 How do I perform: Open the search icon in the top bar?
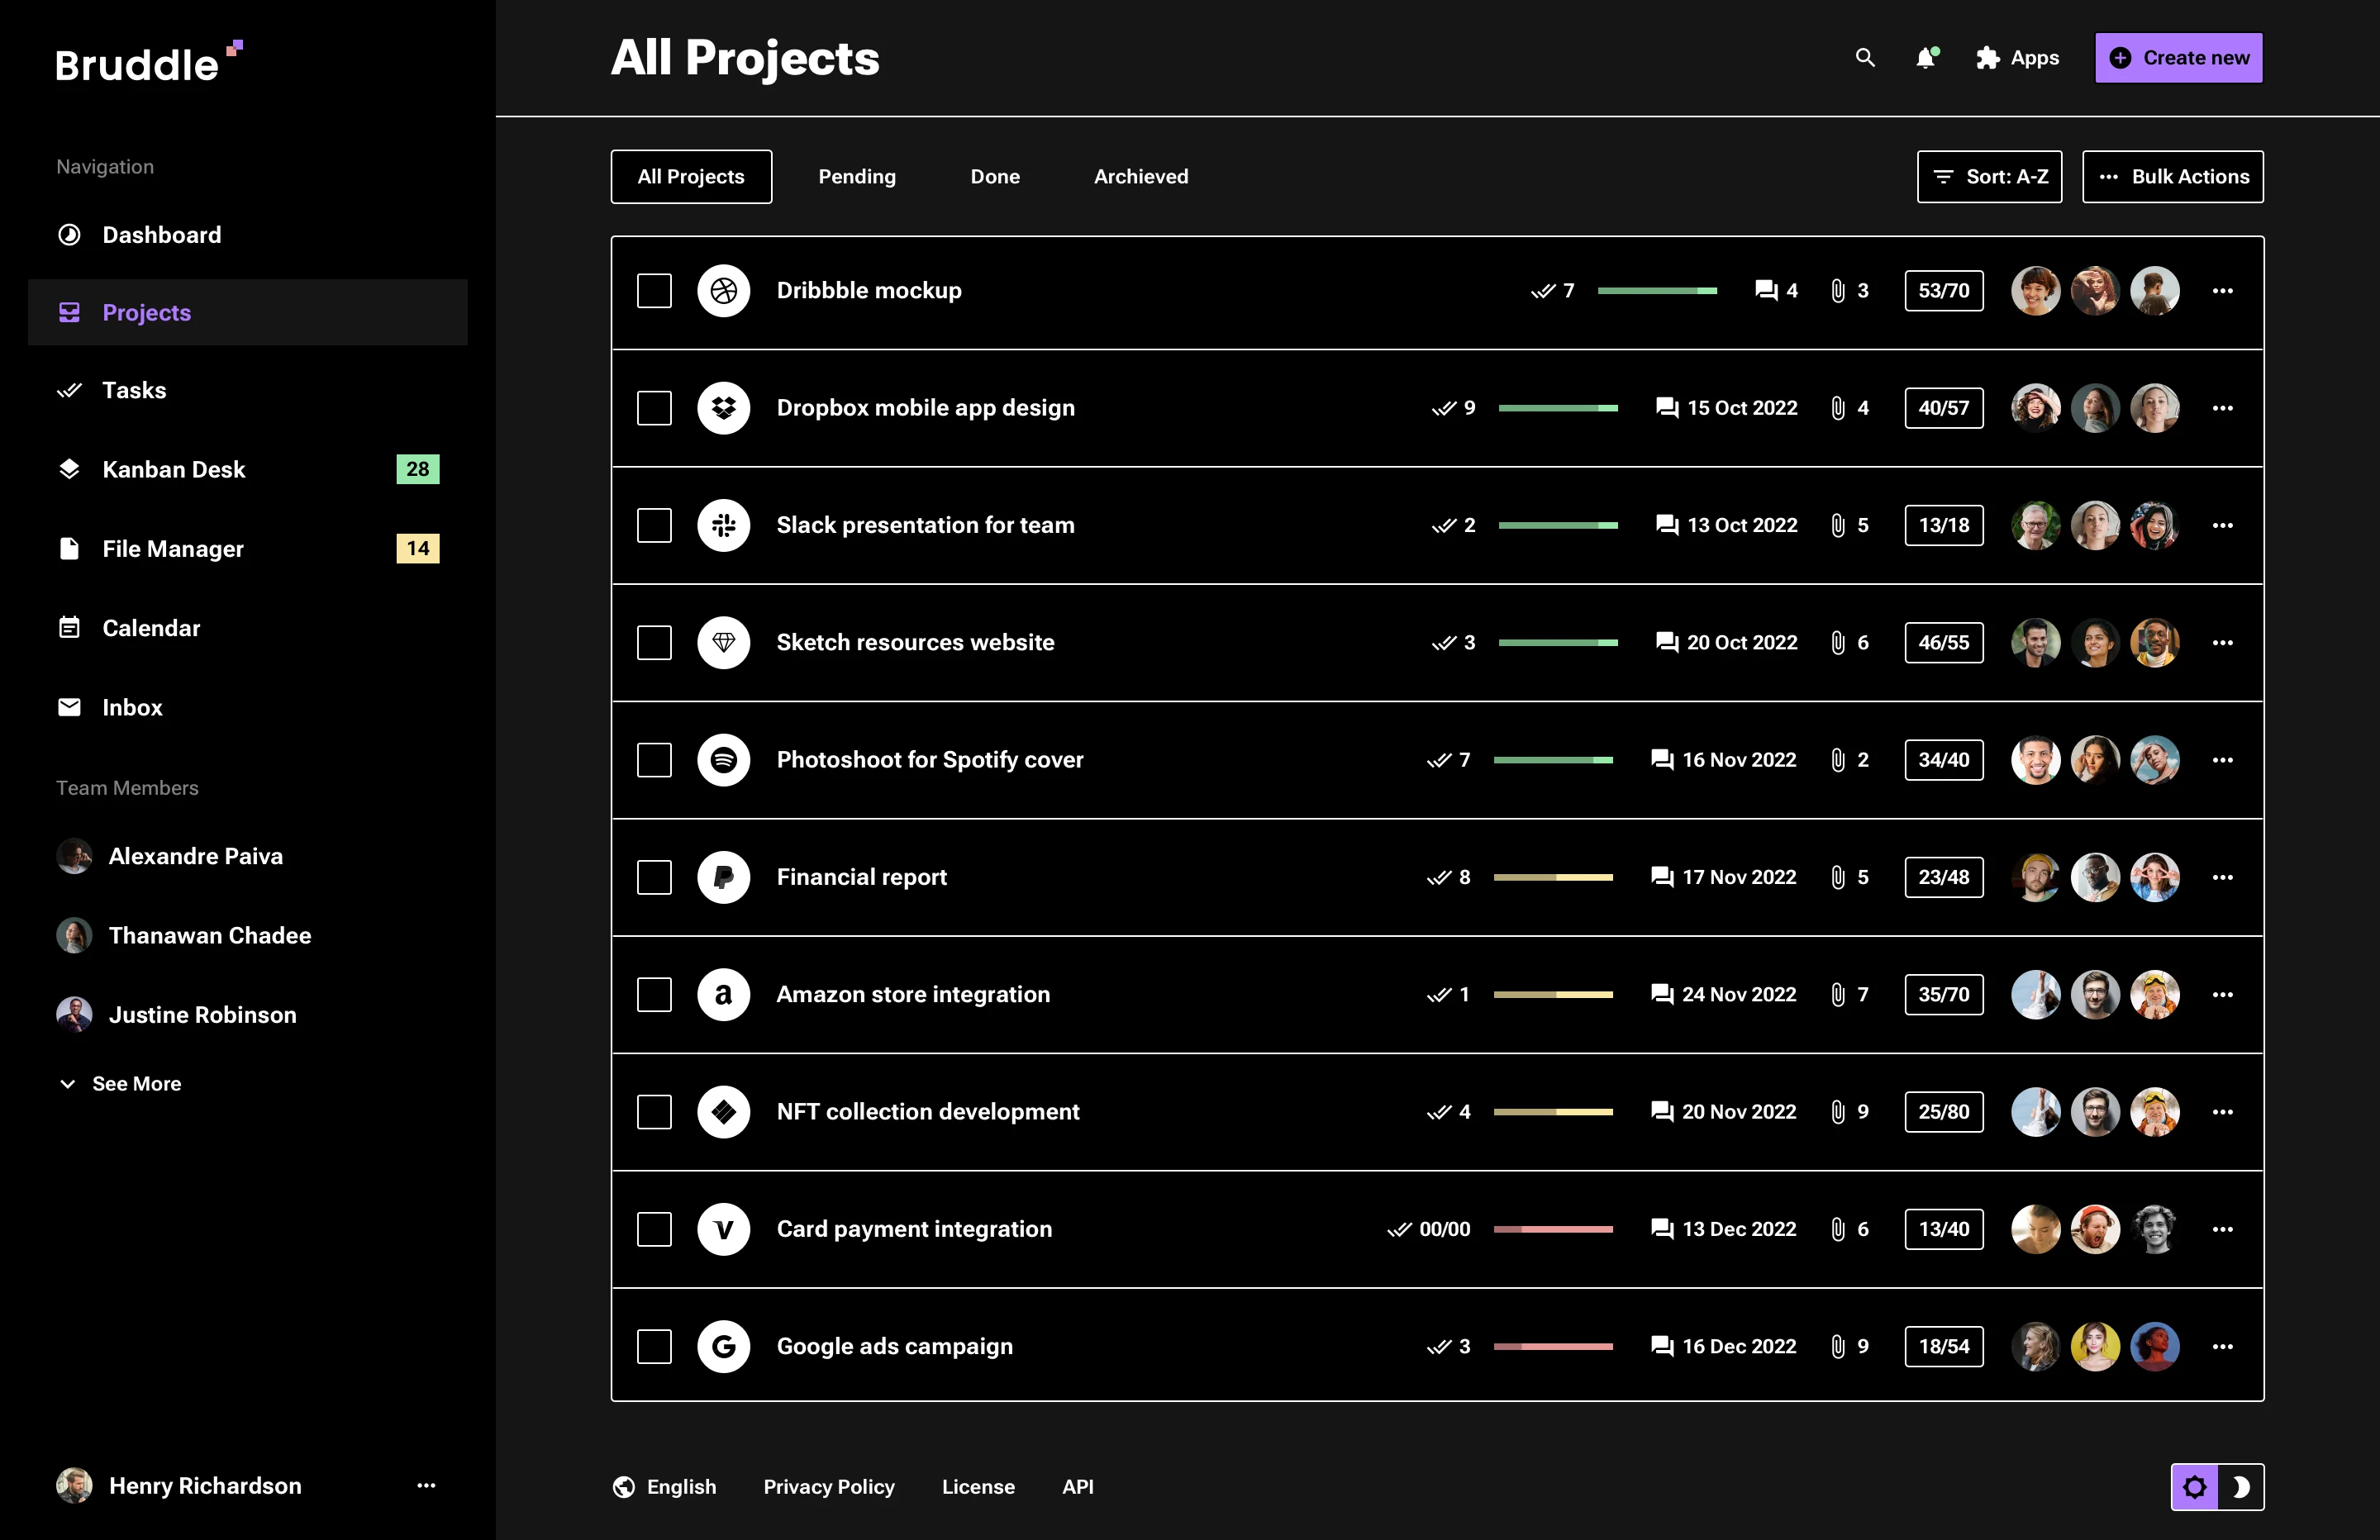1864,57
